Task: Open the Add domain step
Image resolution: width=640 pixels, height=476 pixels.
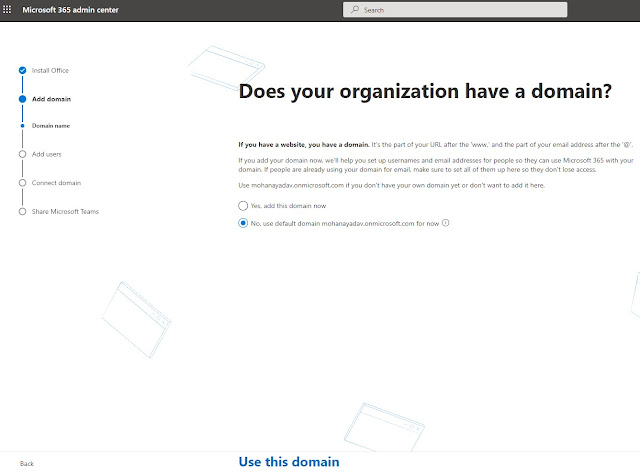Action: click(x=51, y=99)
